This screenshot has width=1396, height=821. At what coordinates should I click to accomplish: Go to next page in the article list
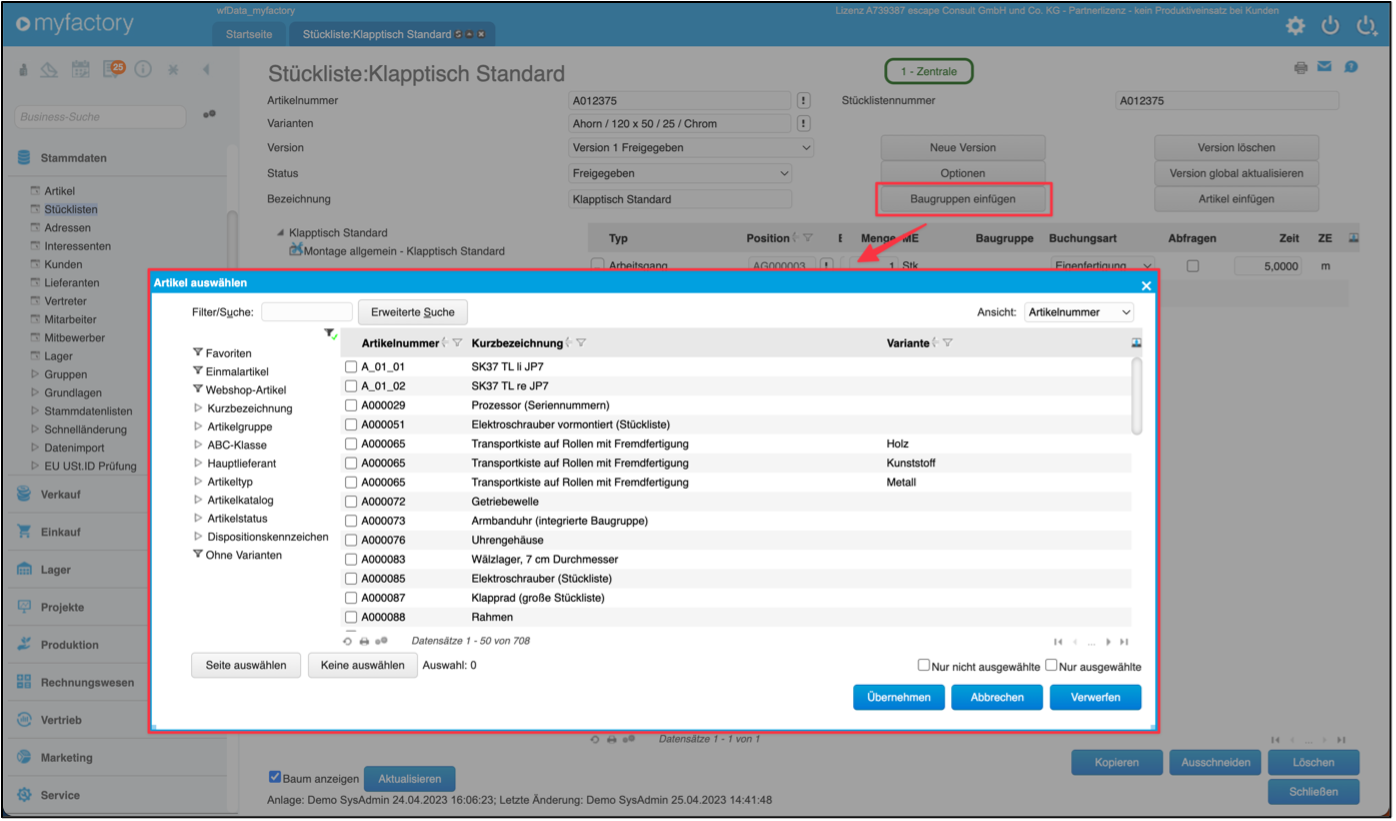click(x=1109, y=641)
